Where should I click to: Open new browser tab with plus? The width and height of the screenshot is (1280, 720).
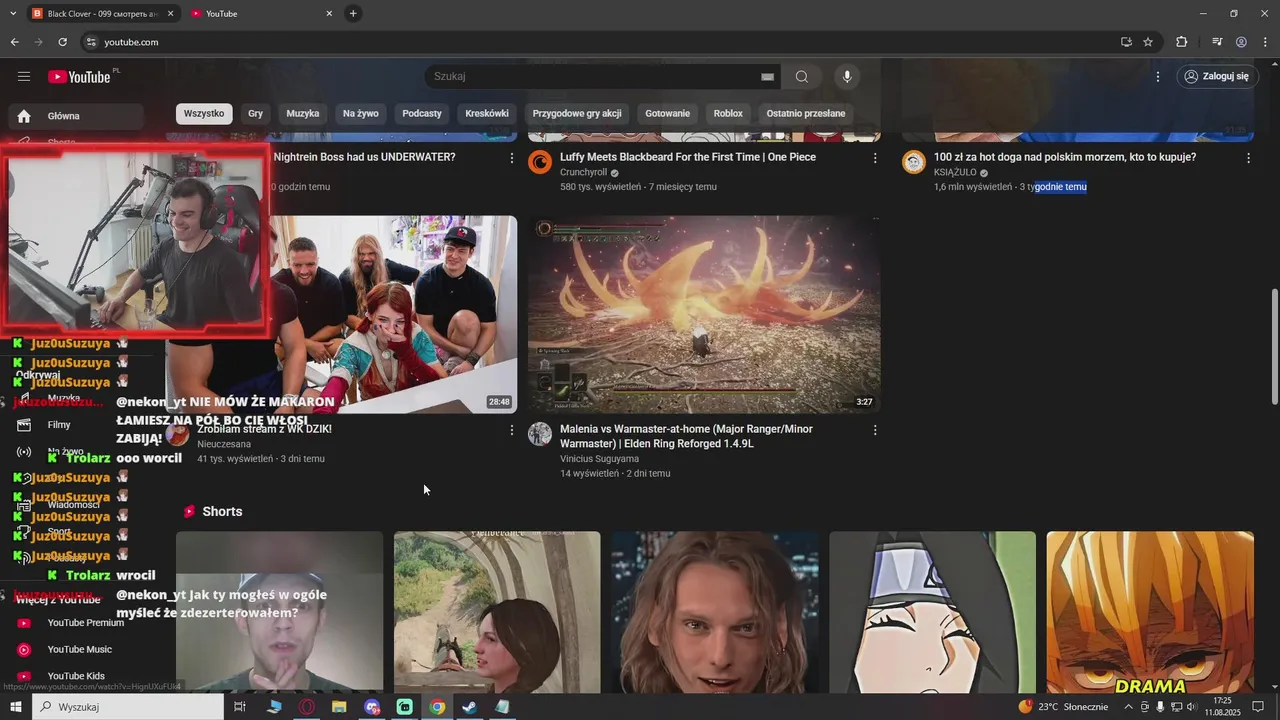(x=353, y=14)
